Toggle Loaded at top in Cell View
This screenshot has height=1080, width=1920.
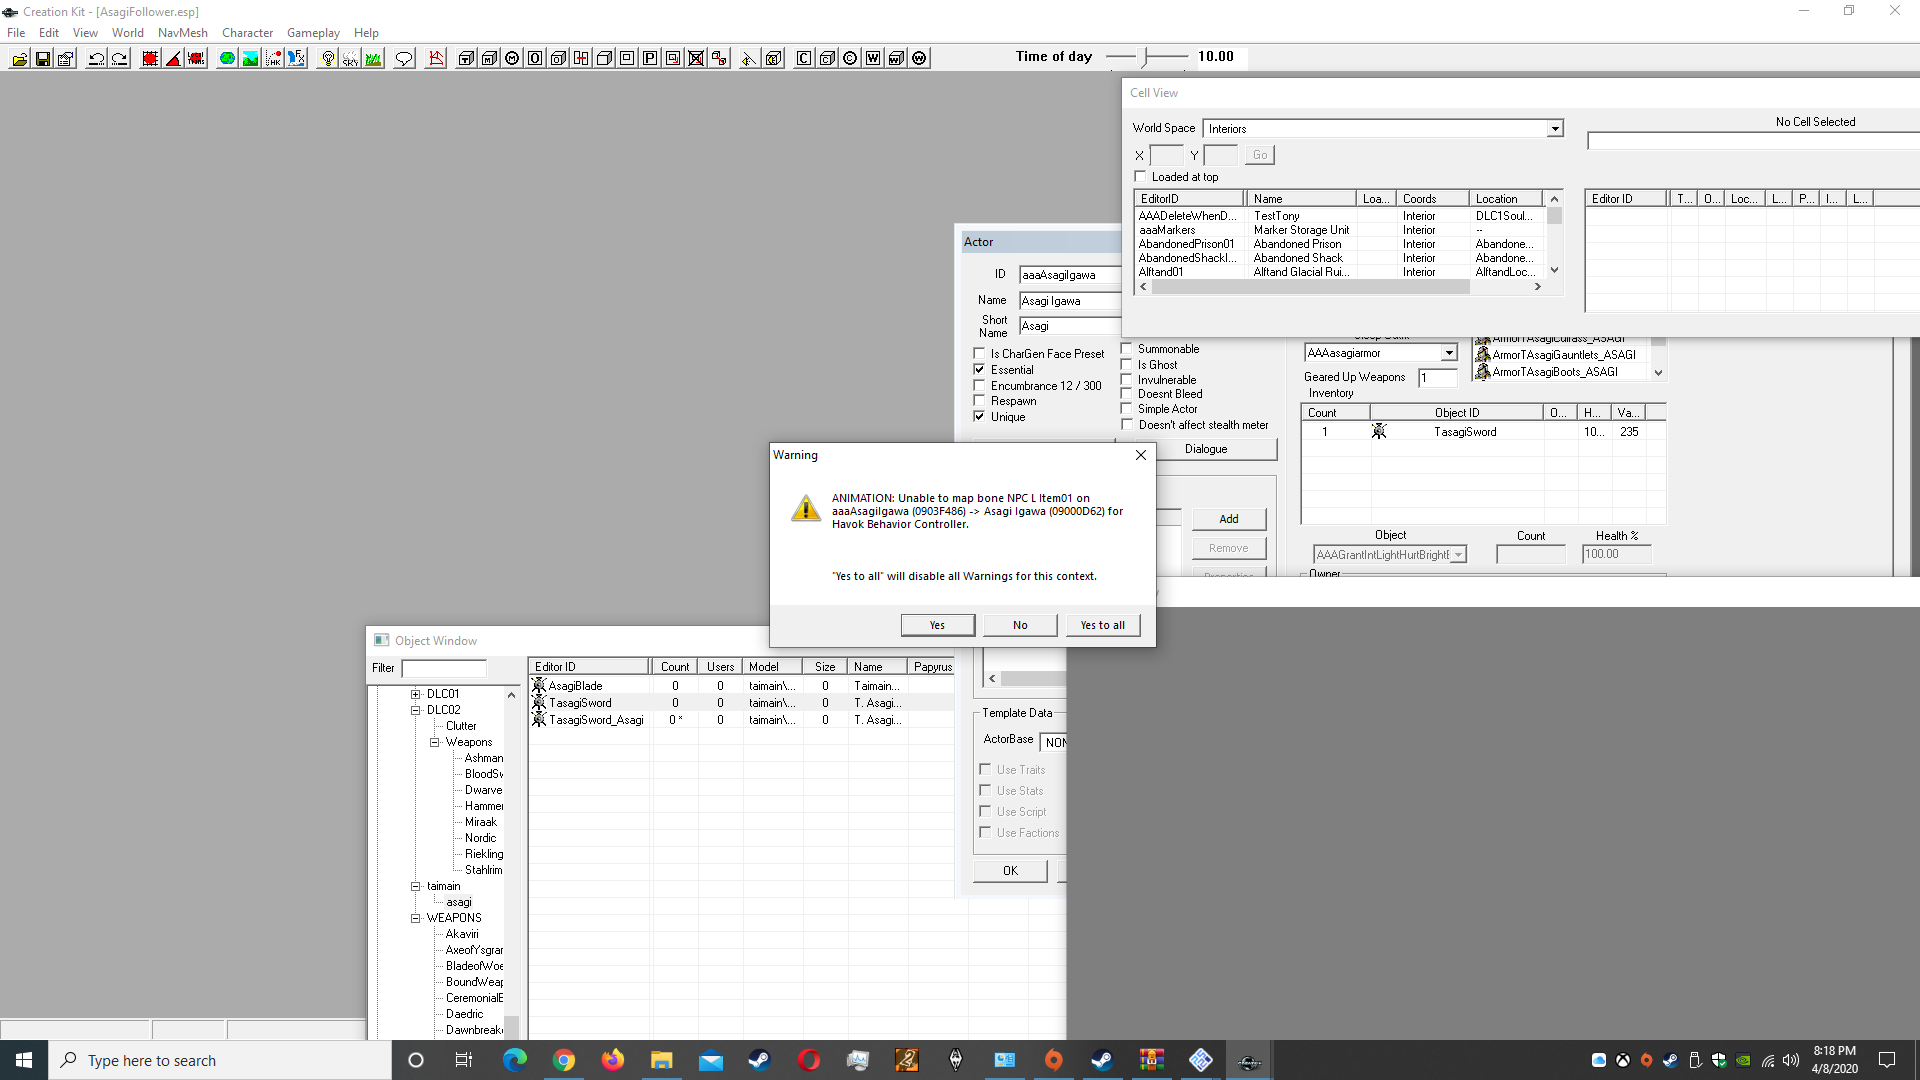pos(1141,177)
